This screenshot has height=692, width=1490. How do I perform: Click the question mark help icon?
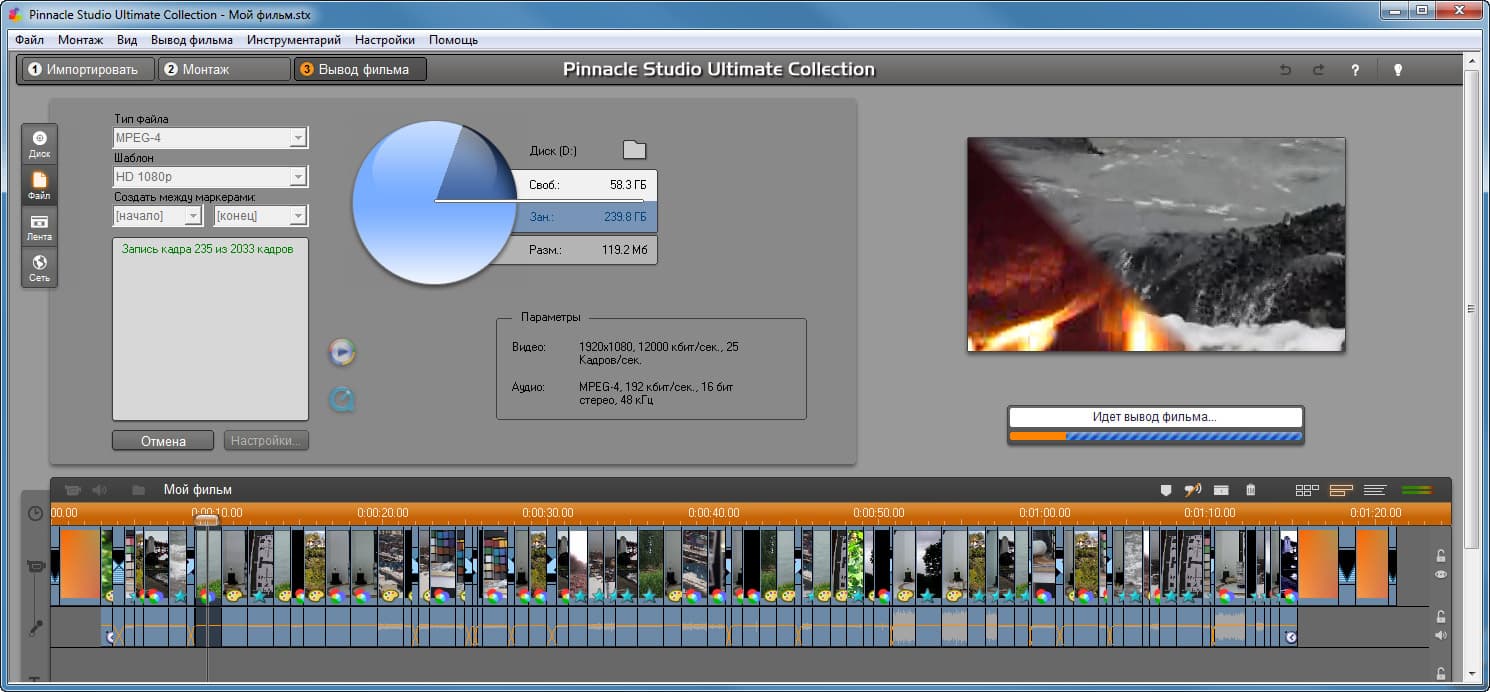(x=1355, y=70)
